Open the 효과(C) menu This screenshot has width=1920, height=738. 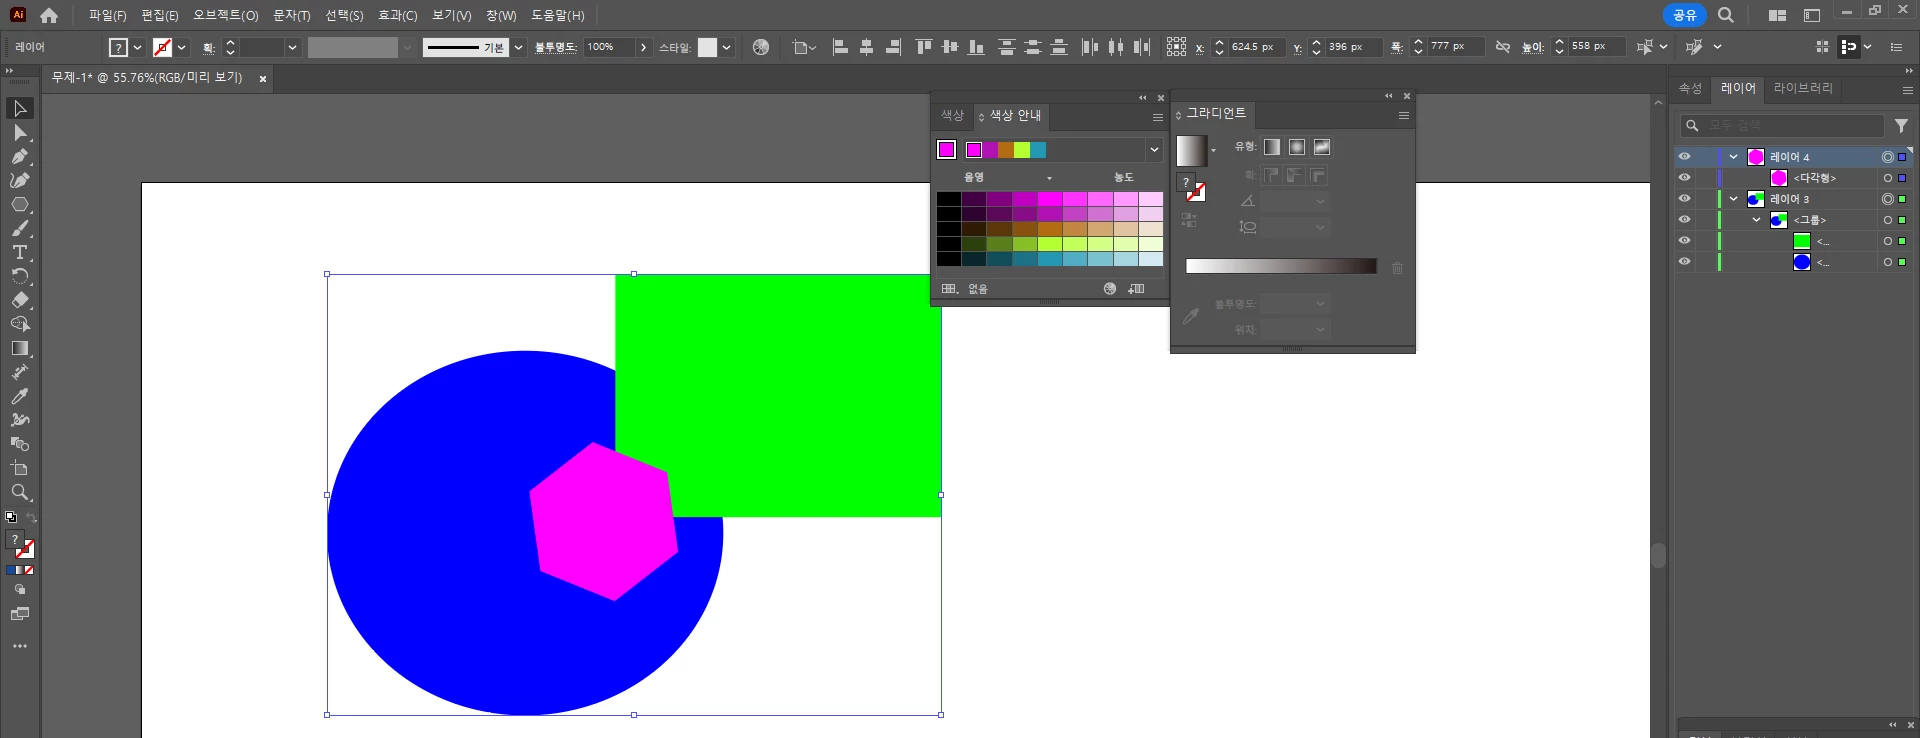(x=398, y=15)
